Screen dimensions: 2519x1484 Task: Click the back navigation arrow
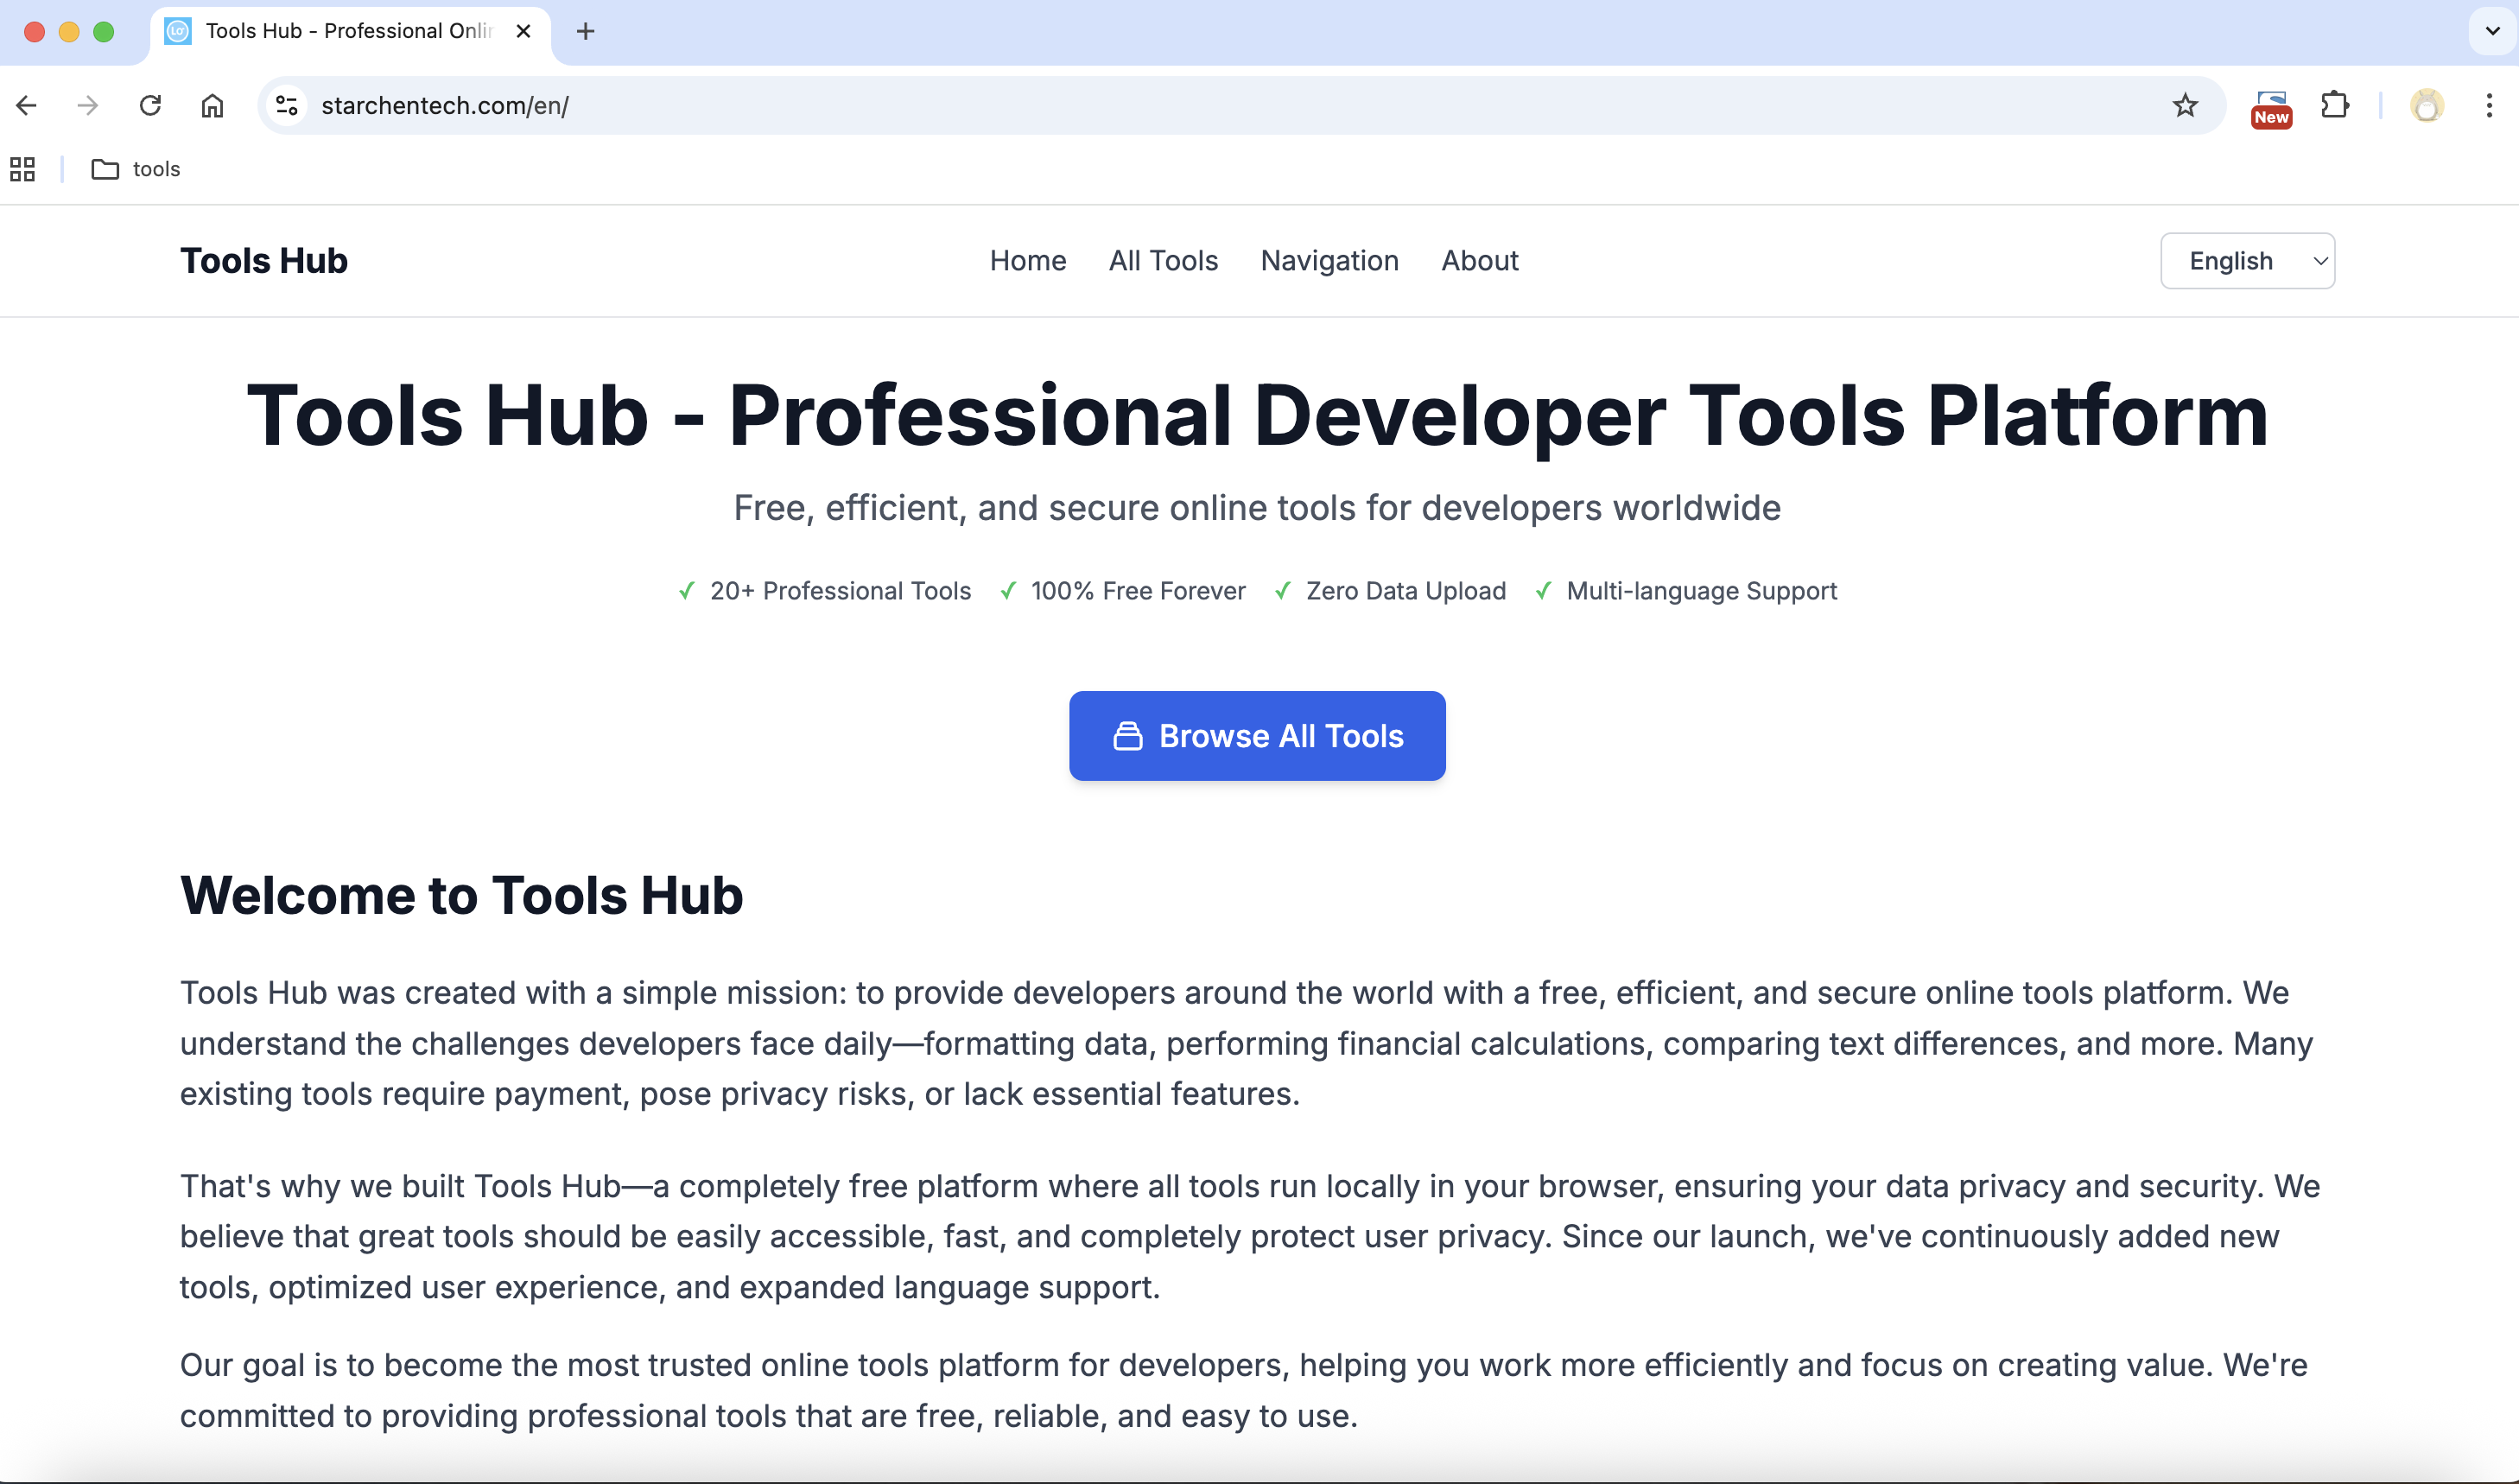[x=26, y=105]
